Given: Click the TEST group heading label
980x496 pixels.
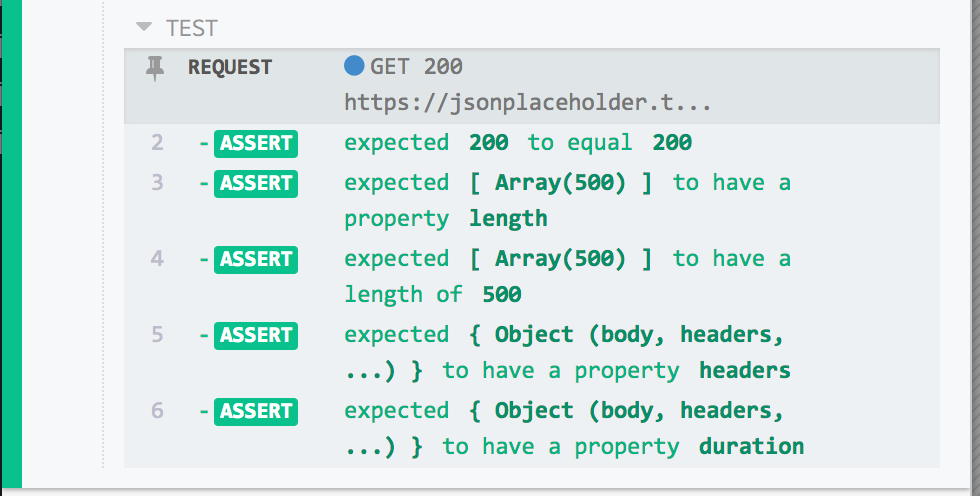Looking at the screenshot, I should tap(192, 28).
